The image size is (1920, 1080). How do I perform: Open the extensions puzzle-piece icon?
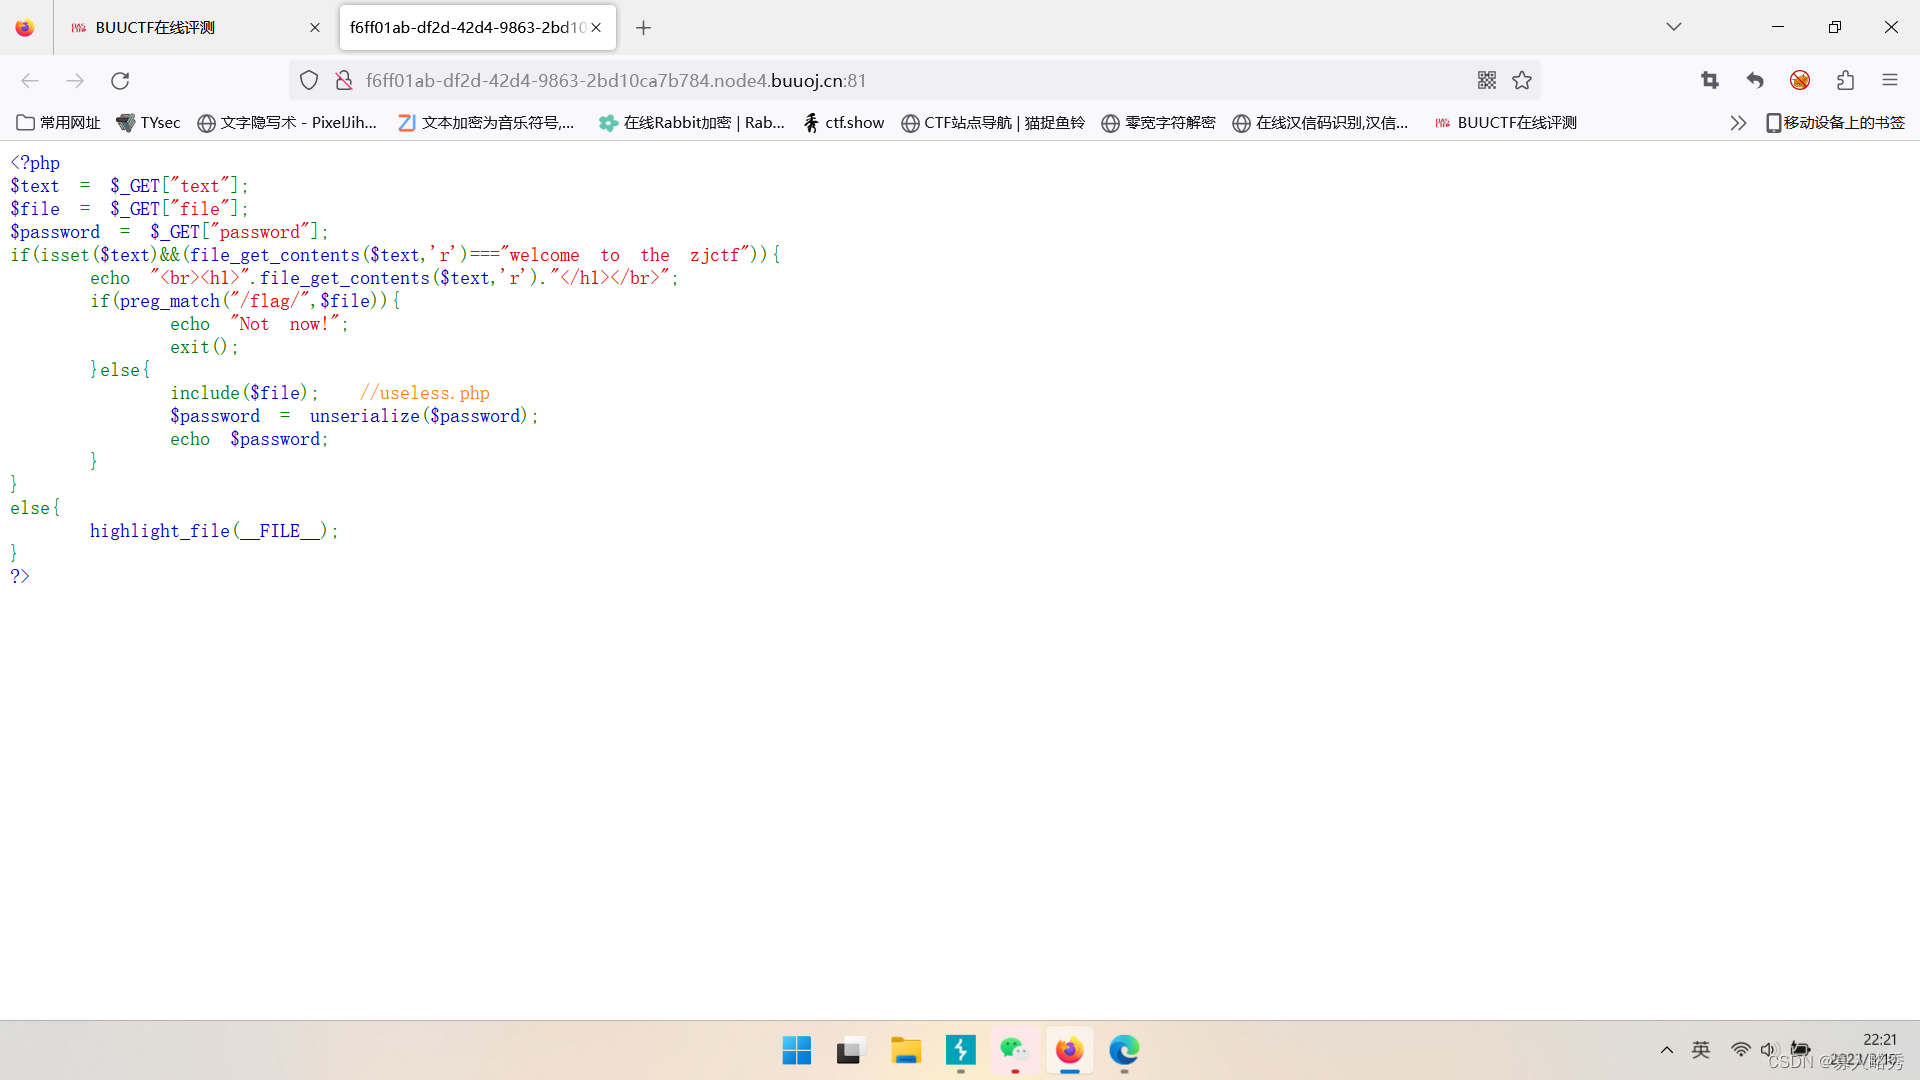1845,80
